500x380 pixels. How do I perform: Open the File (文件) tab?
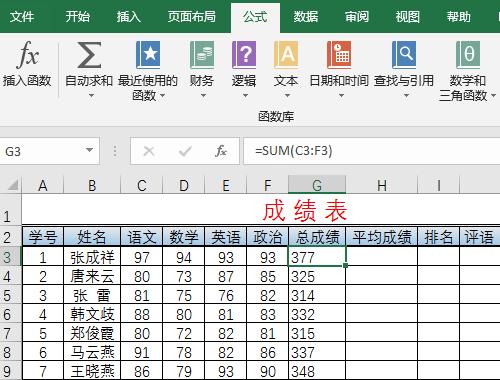click(22, 16)
